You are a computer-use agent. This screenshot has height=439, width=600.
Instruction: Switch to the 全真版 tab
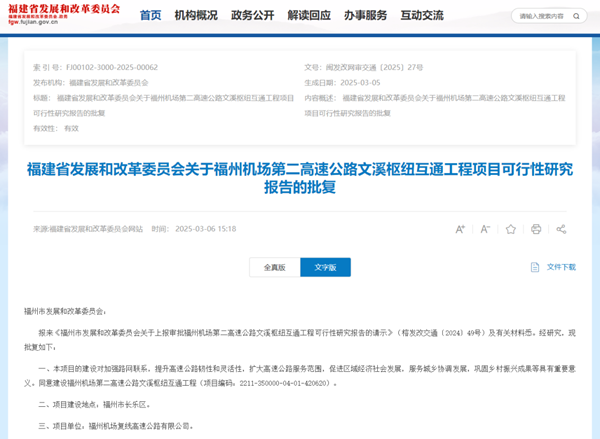pos(274,267)
